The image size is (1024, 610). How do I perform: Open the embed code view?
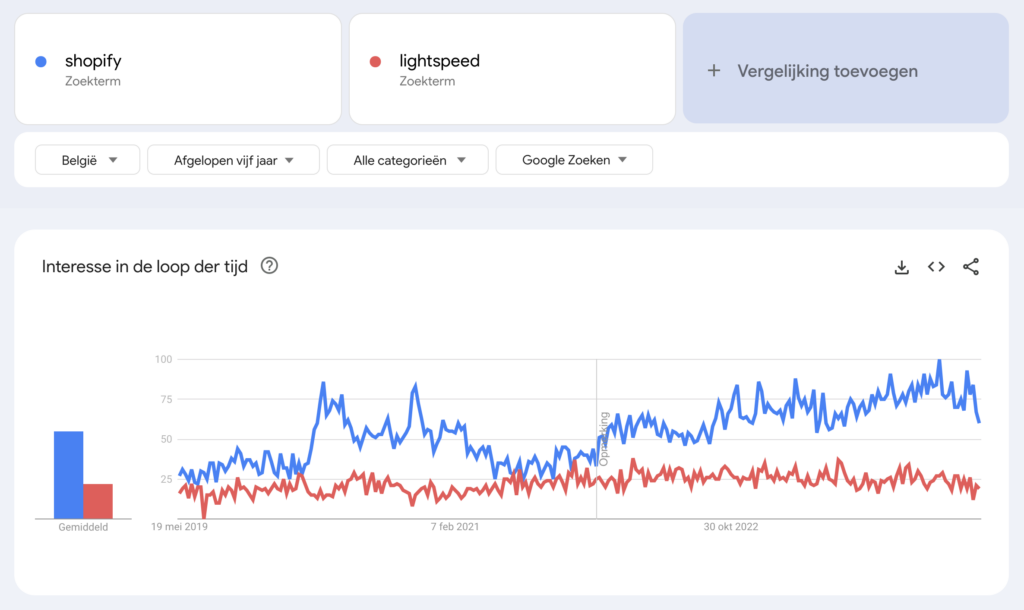936,267
